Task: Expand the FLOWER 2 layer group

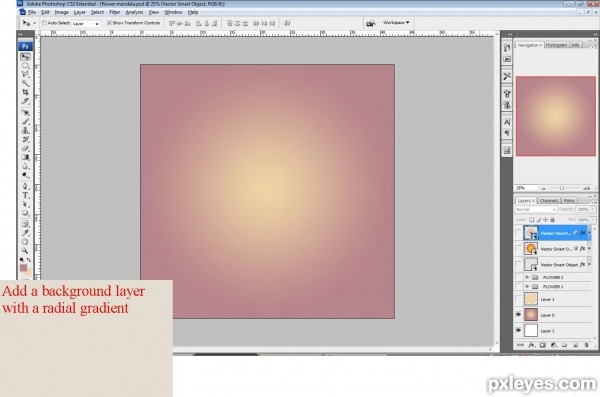Action: (527, 277)
